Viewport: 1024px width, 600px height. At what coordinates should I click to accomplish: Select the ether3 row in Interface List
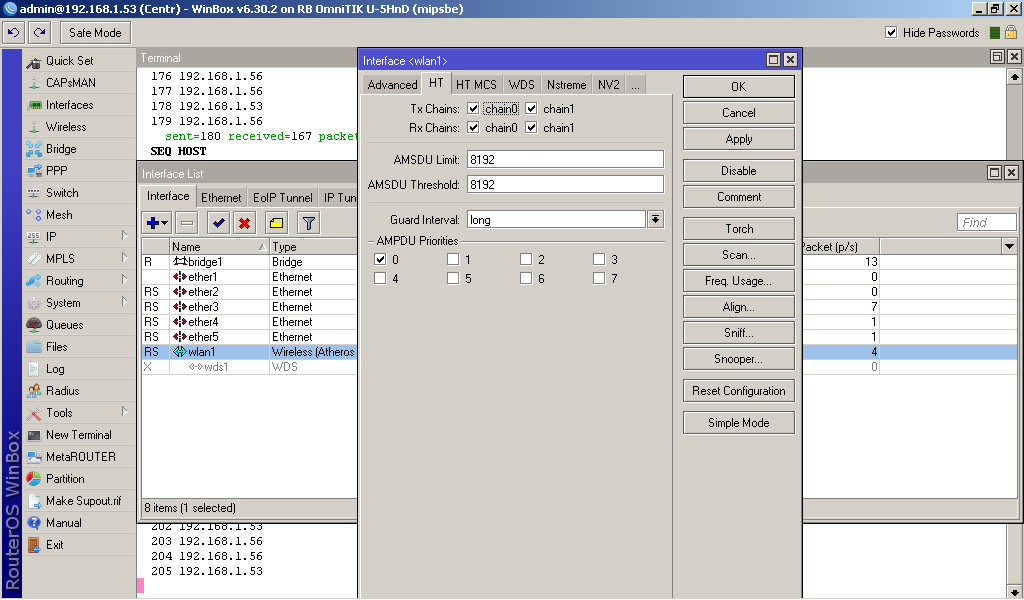point(249,307)
